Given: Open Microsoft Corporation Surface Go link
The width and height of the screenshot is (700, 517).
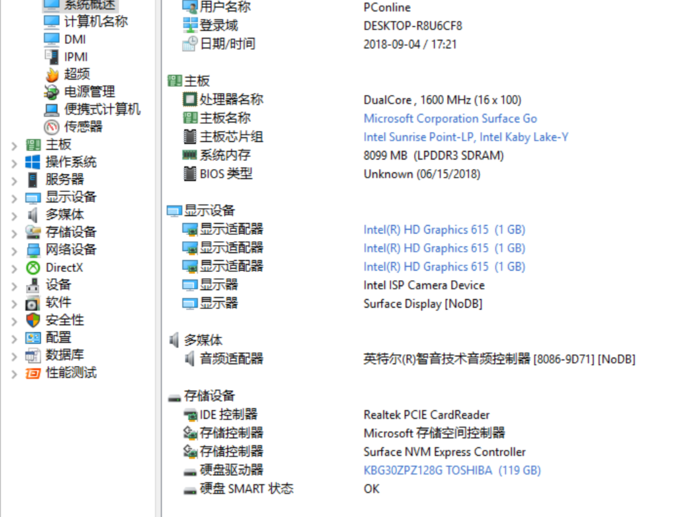Looking at the screenshot, I should [x=450, y=118].
